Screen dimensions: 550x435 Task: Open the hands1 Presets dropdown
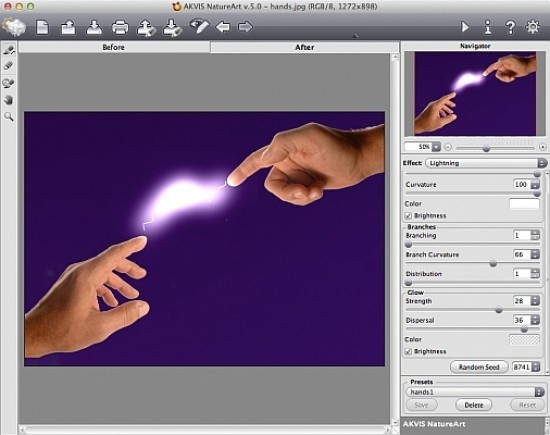click(x=475, y=392)
